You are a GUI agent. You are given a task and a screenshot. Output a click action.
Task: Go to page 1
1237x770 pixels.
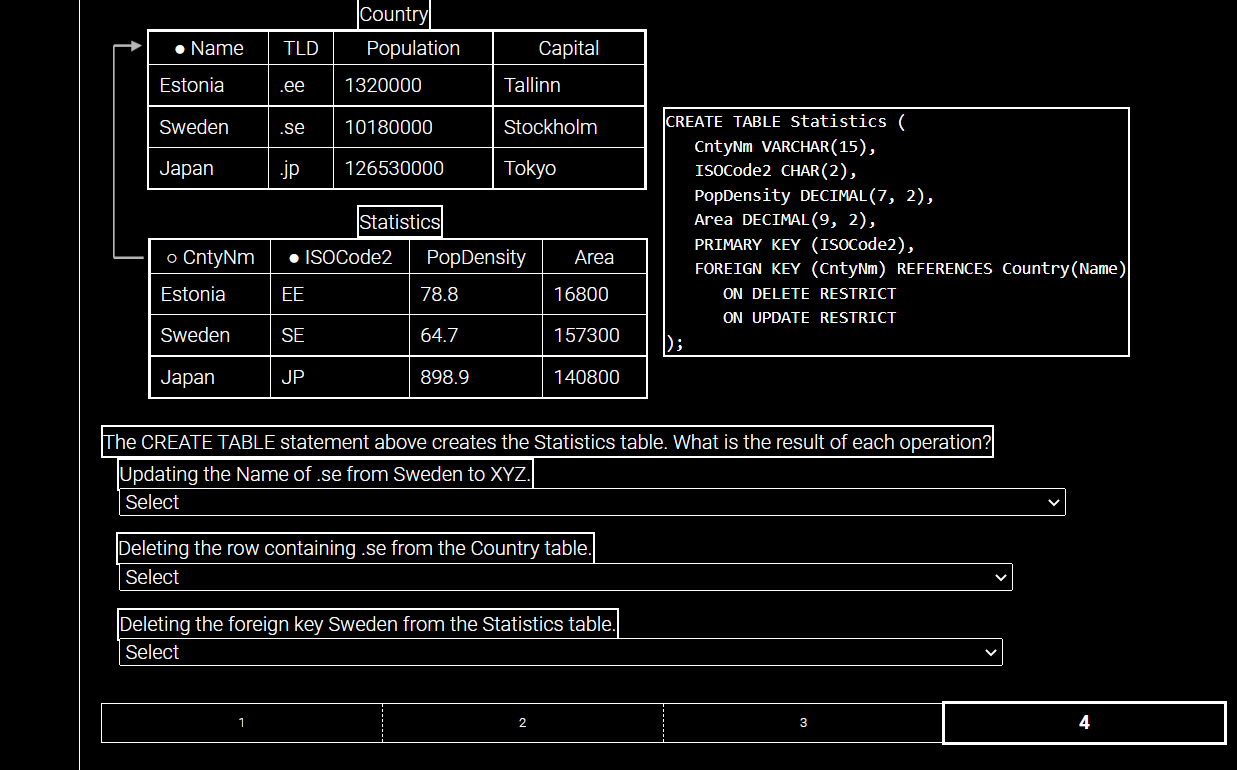coord(241,722)
